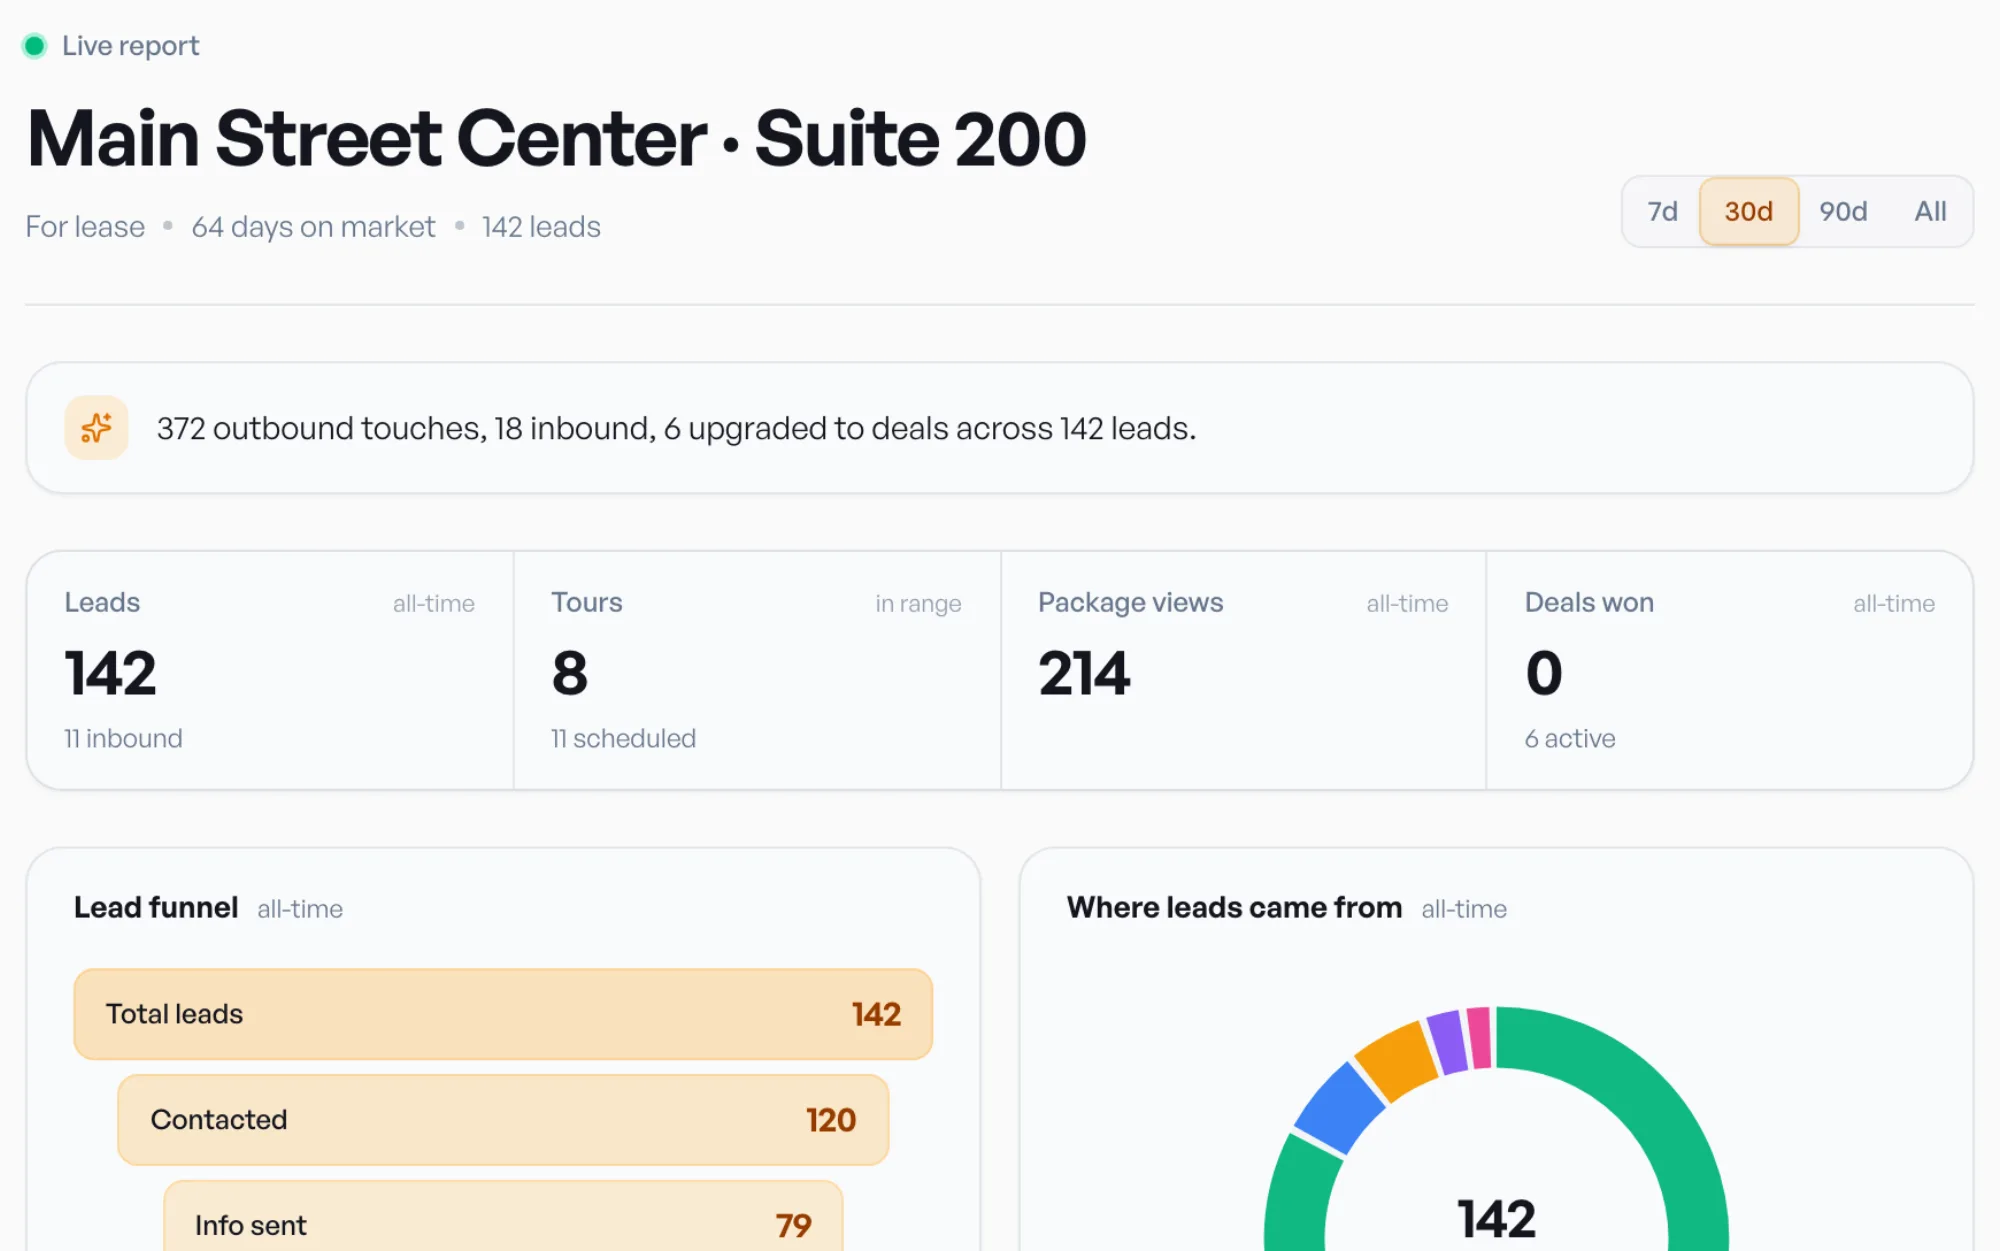
Task: Open the Package views value 214
Action: click(1084, 673)
